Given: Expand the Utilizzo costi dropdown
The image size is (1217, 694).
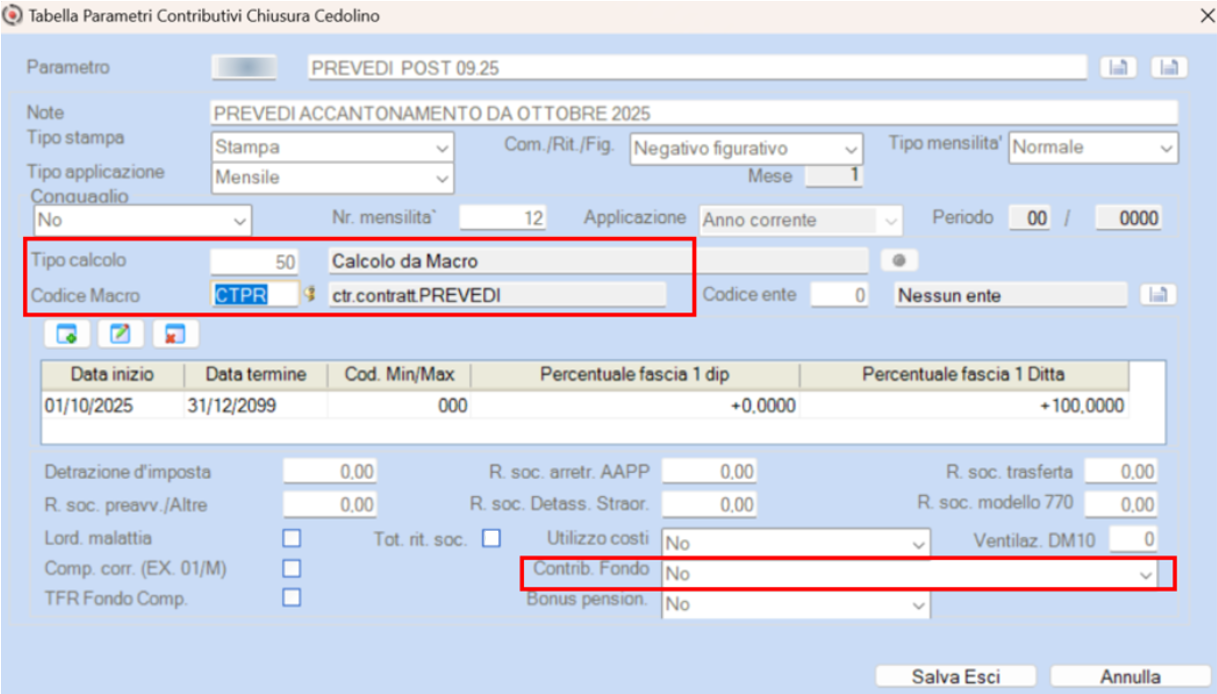Looking at the screenshot, I should (x=796, y=543).
